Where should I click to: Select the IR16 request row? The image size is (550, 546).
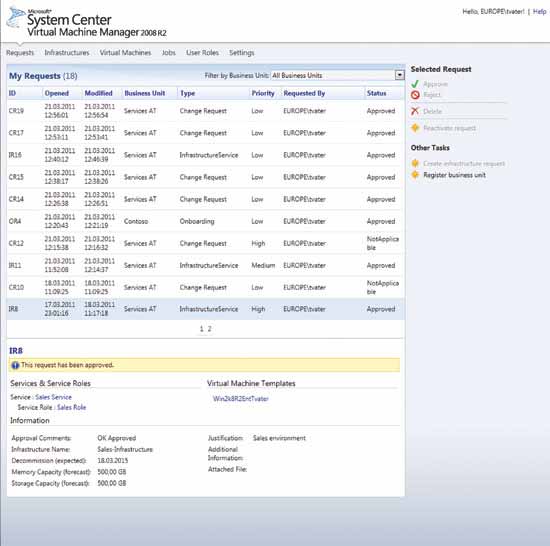click(205, 155)
